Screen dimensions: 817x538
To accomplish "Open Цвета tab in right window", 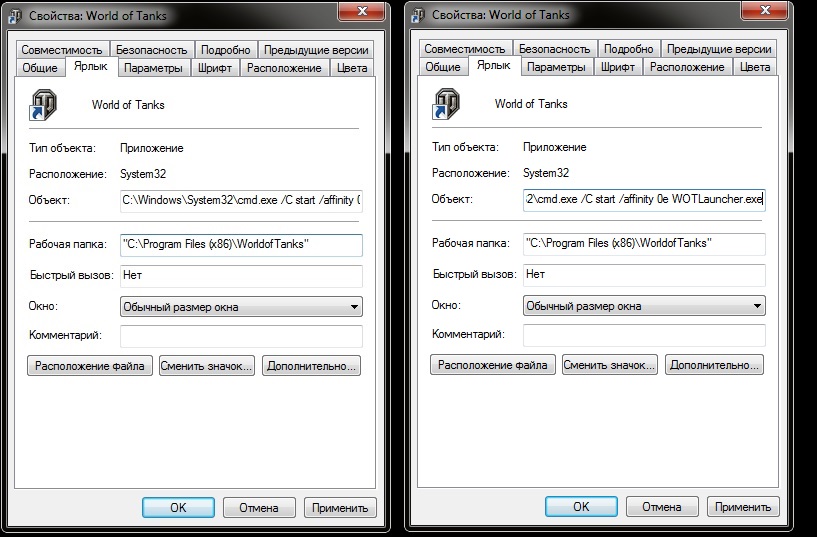I will click(755, 67).
